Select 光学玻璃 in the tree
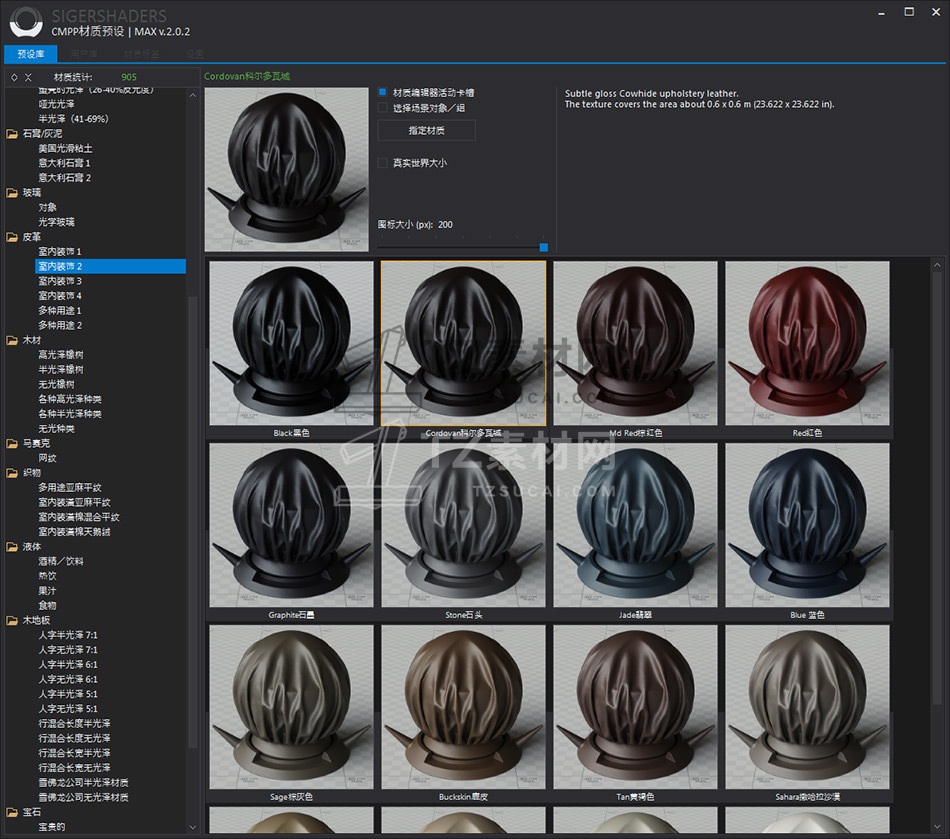Viewport: 950px width, 839px height. [56, 222]
